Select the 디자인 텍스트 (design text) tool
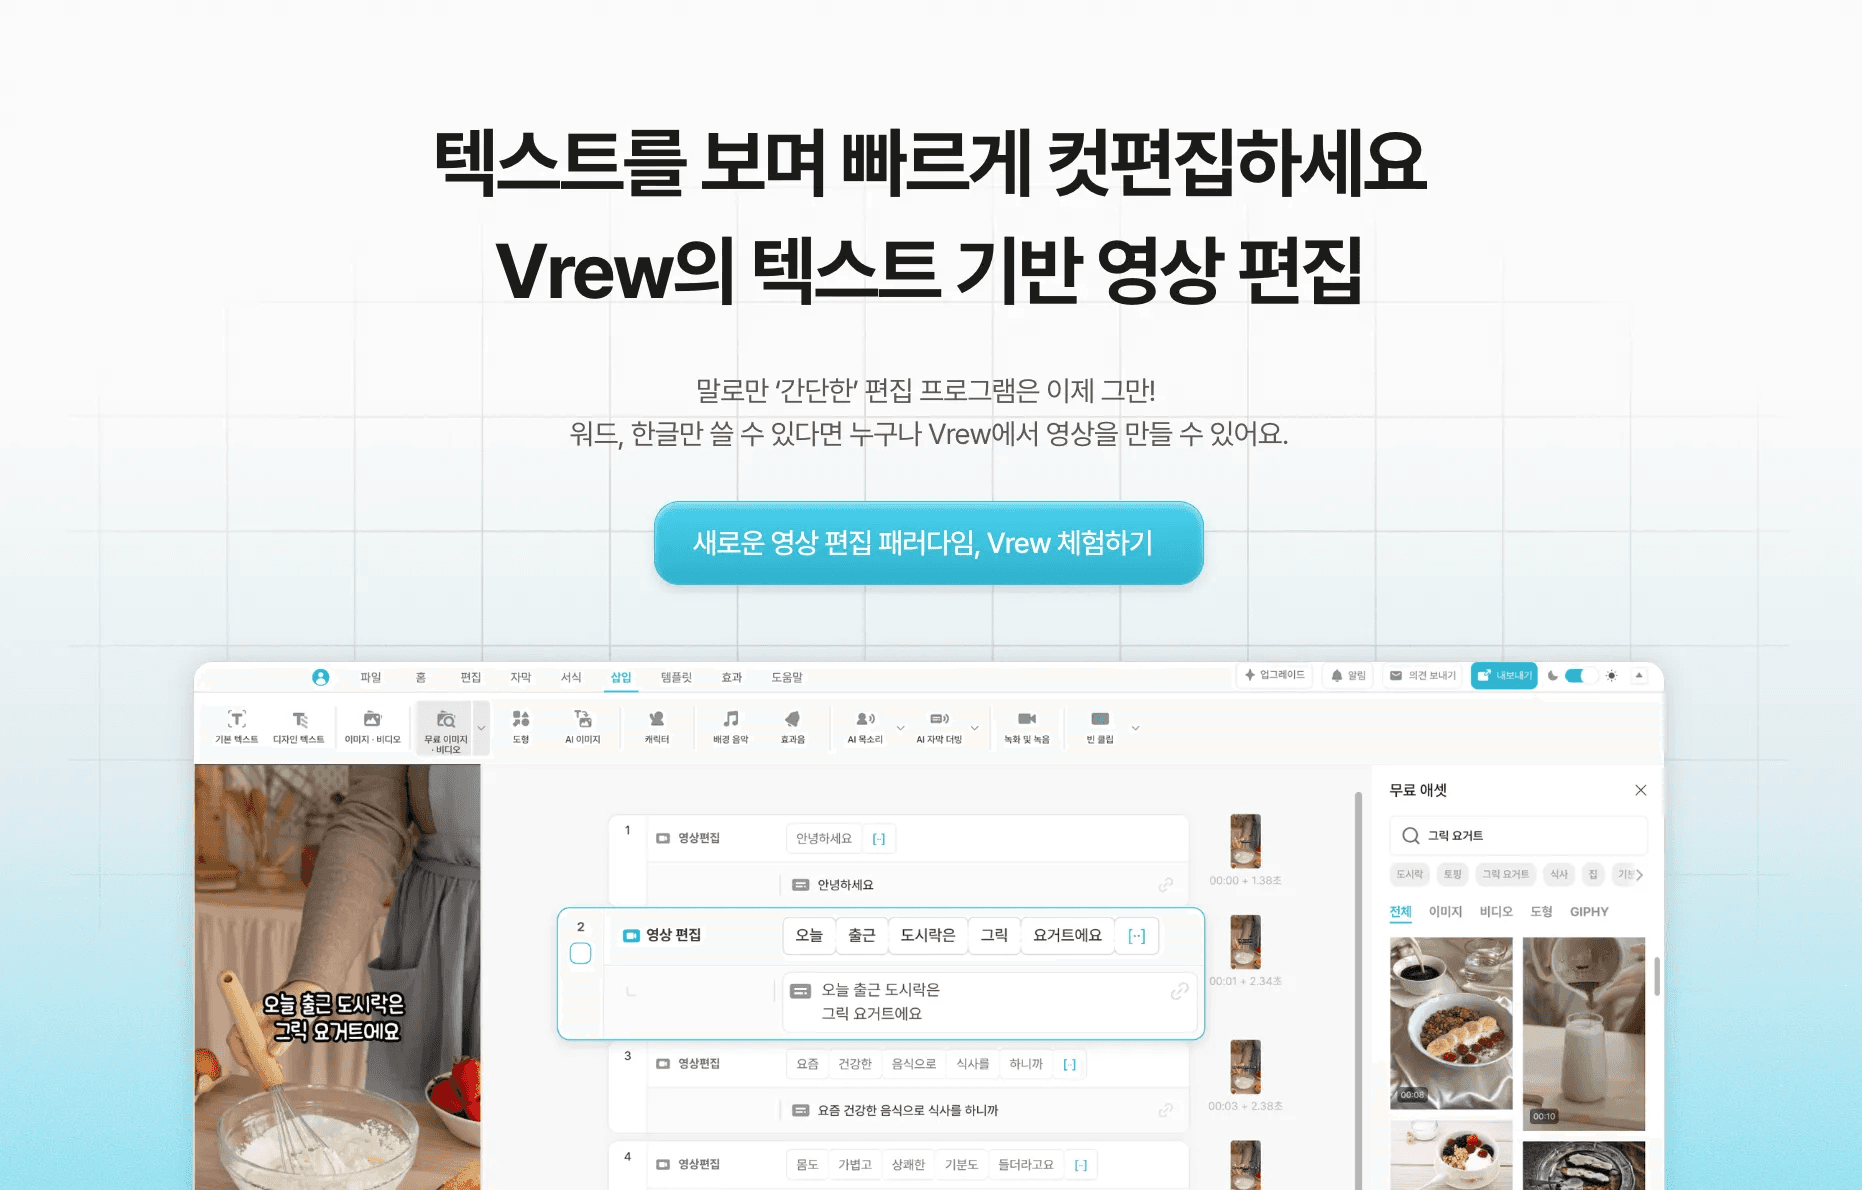This screenshot has width=1862, height=1190. [299, 727]
